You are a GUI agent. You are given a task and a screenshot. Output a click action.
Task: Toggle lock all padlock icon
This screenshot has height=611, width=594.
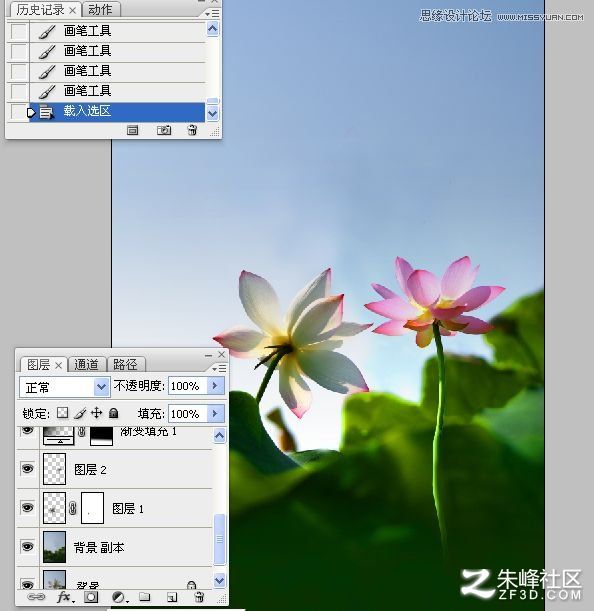click(113, 413)
